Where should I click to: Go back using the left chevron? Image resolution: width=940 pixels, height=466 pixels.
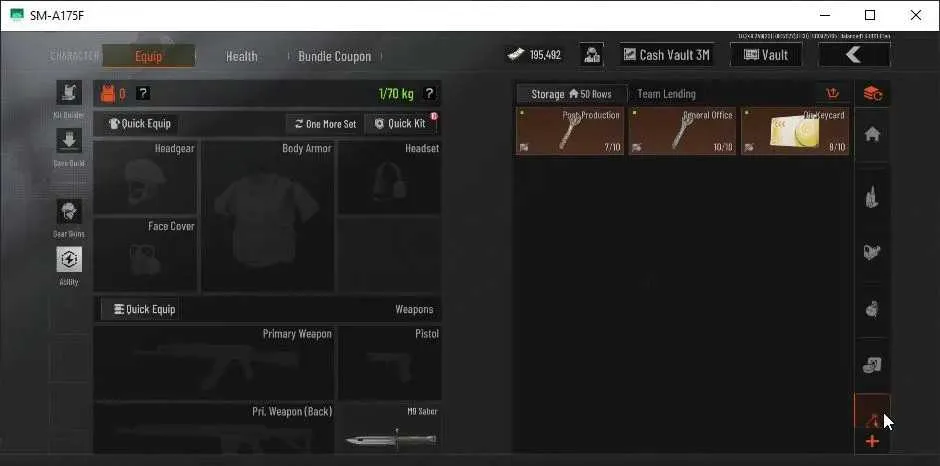(854, 55)
